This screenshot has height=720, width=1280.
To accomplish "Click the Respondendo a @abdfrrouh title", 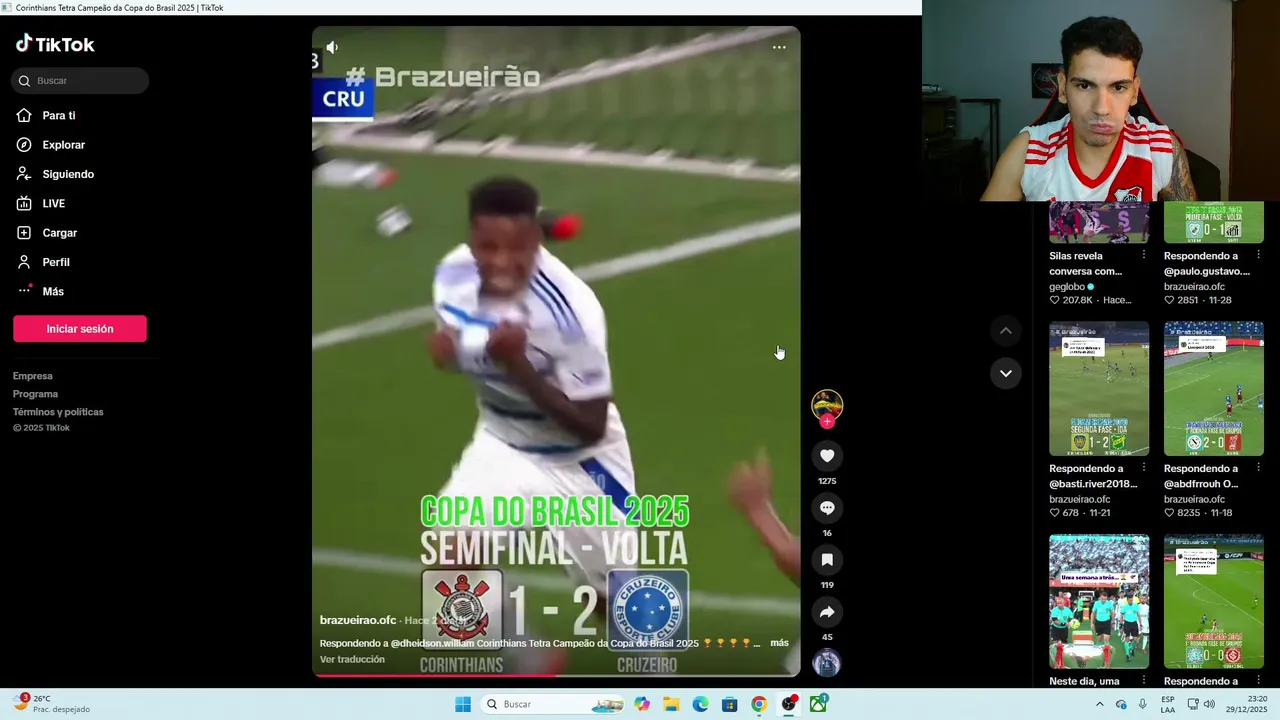I will (x=1207, y=476).
